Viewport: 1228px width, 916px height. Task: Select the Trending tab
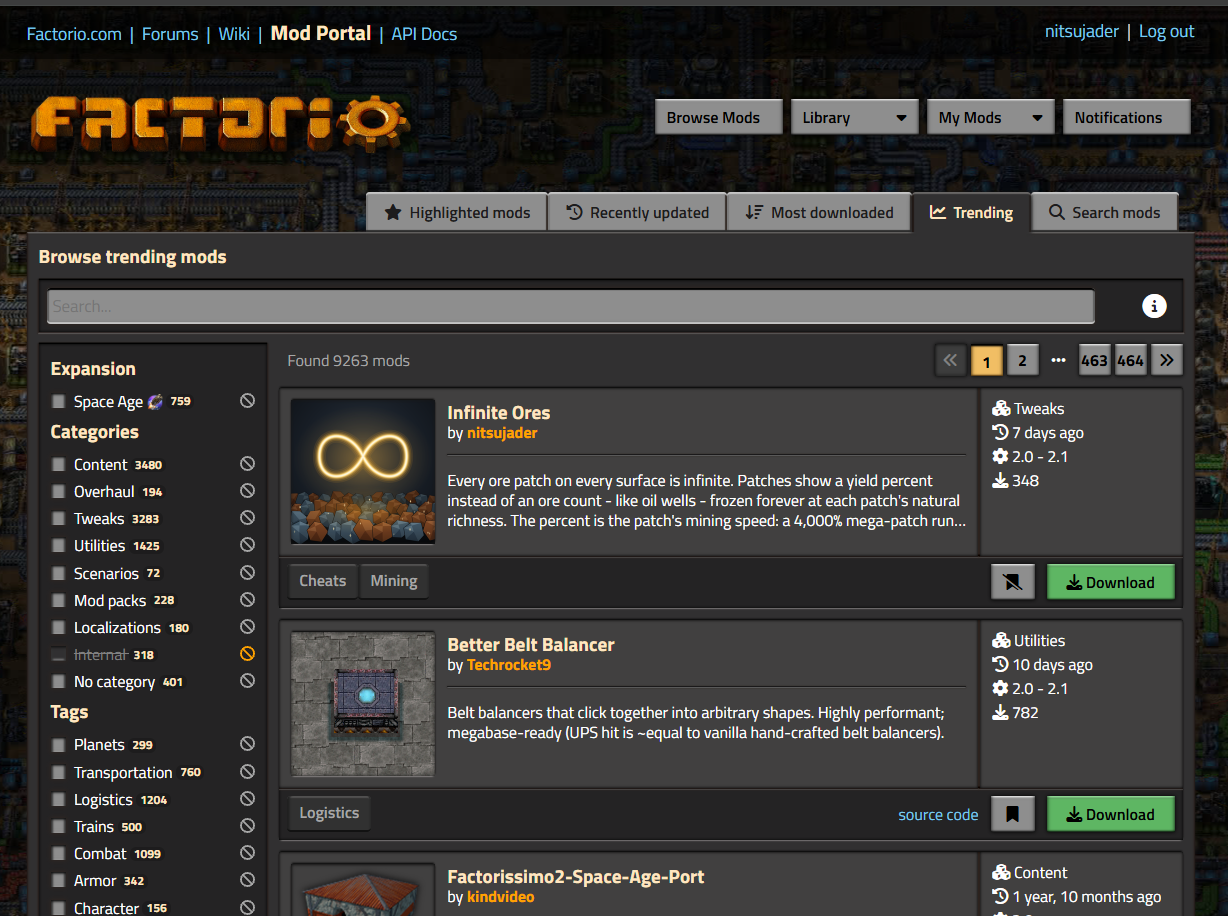pyautogui.click(x=972, y=212)
